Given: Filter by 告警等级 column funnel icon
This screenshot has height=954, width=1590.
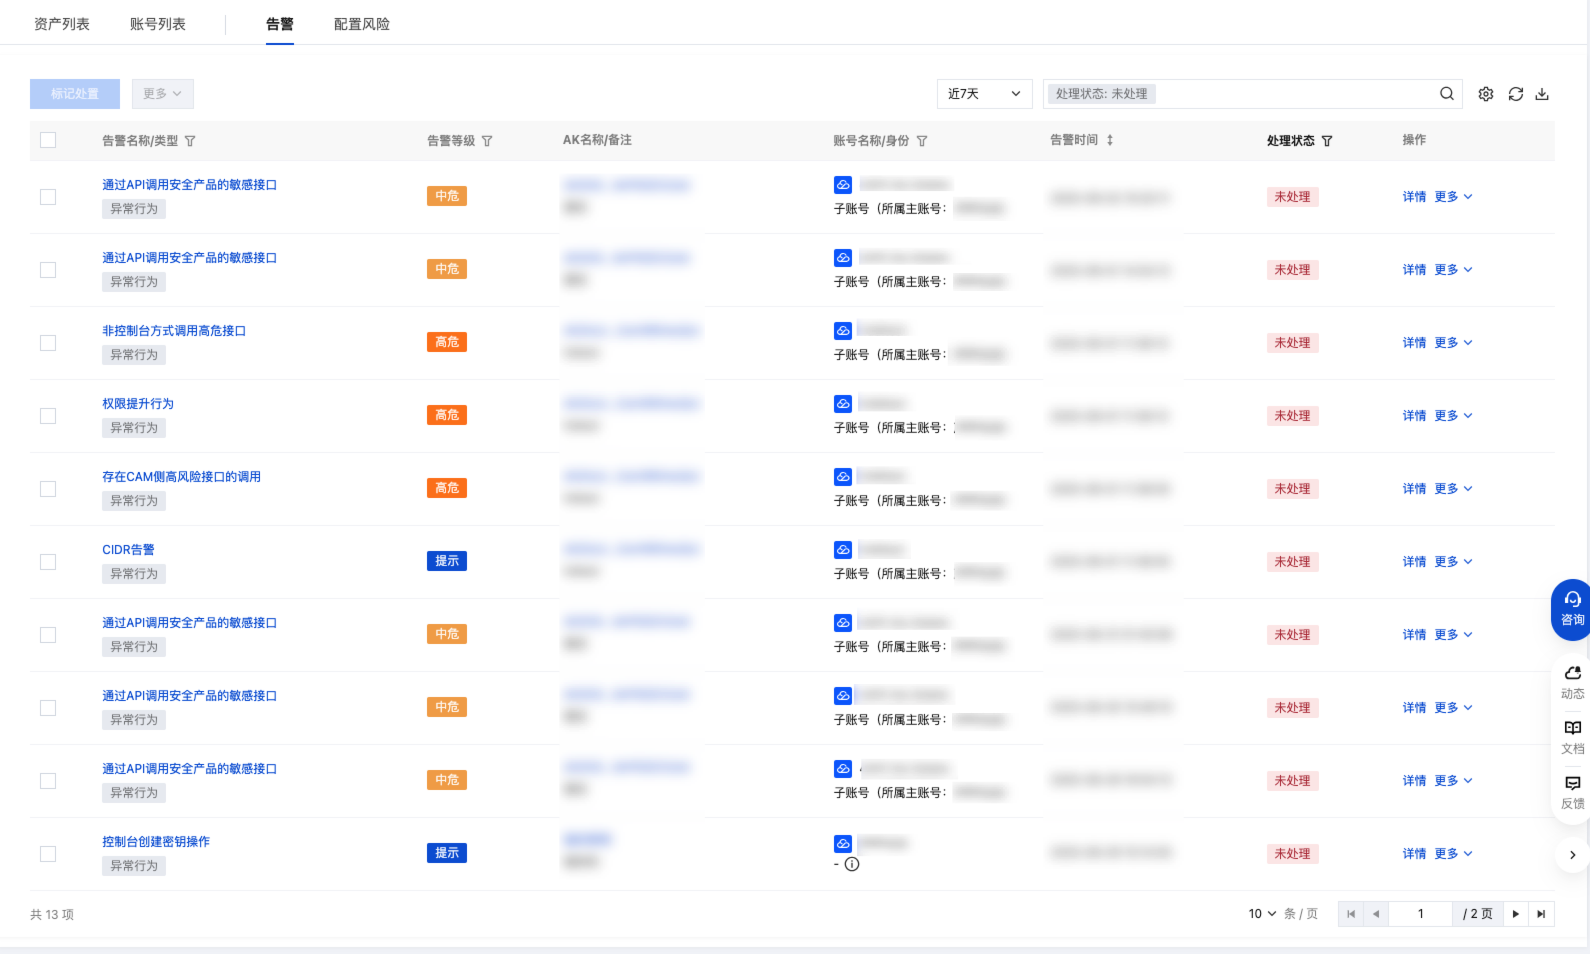Looking at the screenshot, I should point(487,141).
